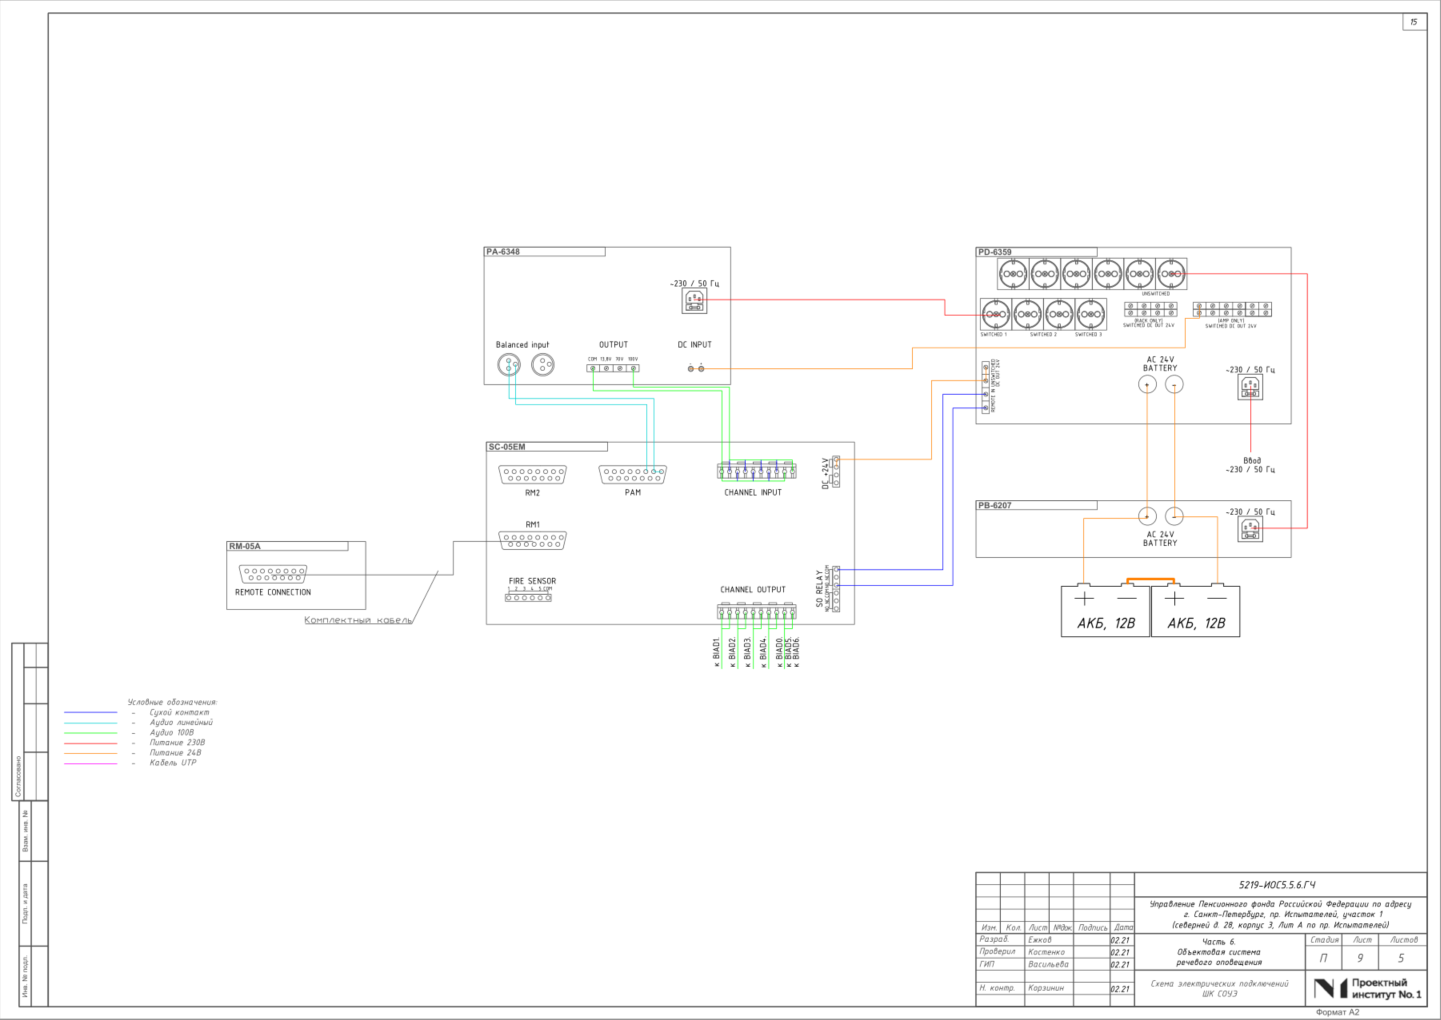Image resolution: width=1441 pixels, height=1020 pixels.
Task: Select the REMOTE CONNECTION port on RM-05A
Action: tap(273, 574)
